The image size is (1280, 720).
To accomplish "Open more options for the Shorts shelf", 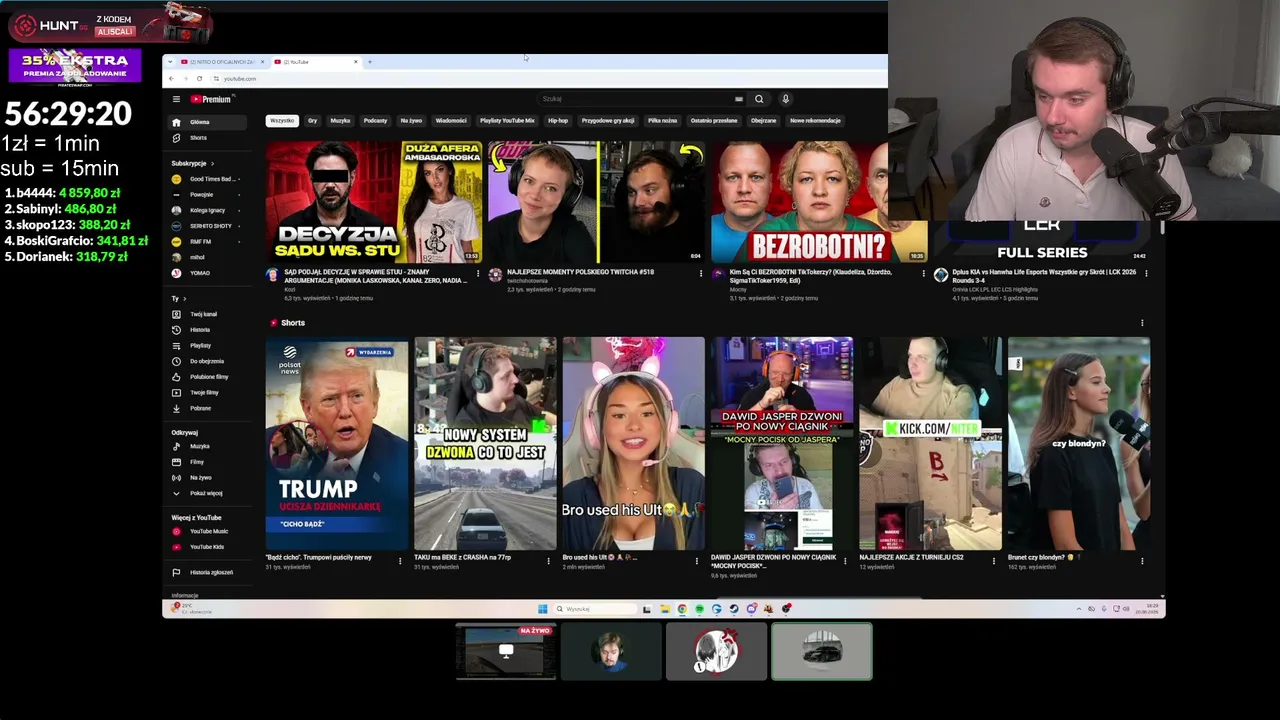I will (x=1142, y=323).
